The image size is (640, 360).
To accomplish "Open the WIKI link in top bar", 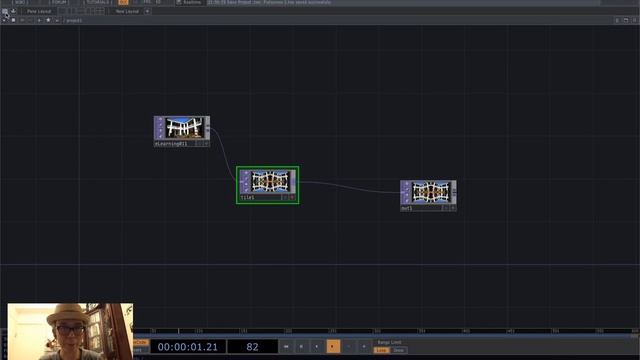I will pyautogui.click(x=19, y=2).
